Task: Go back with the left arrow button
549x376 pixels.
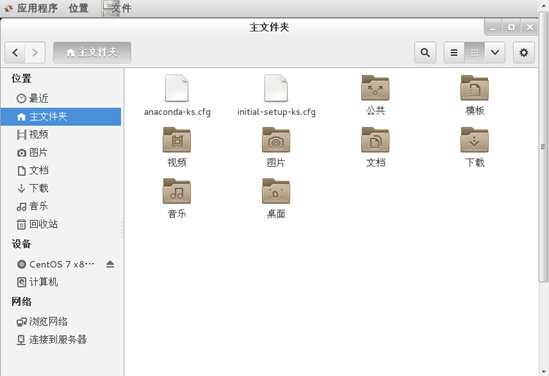Action: [x=15, y=53]
